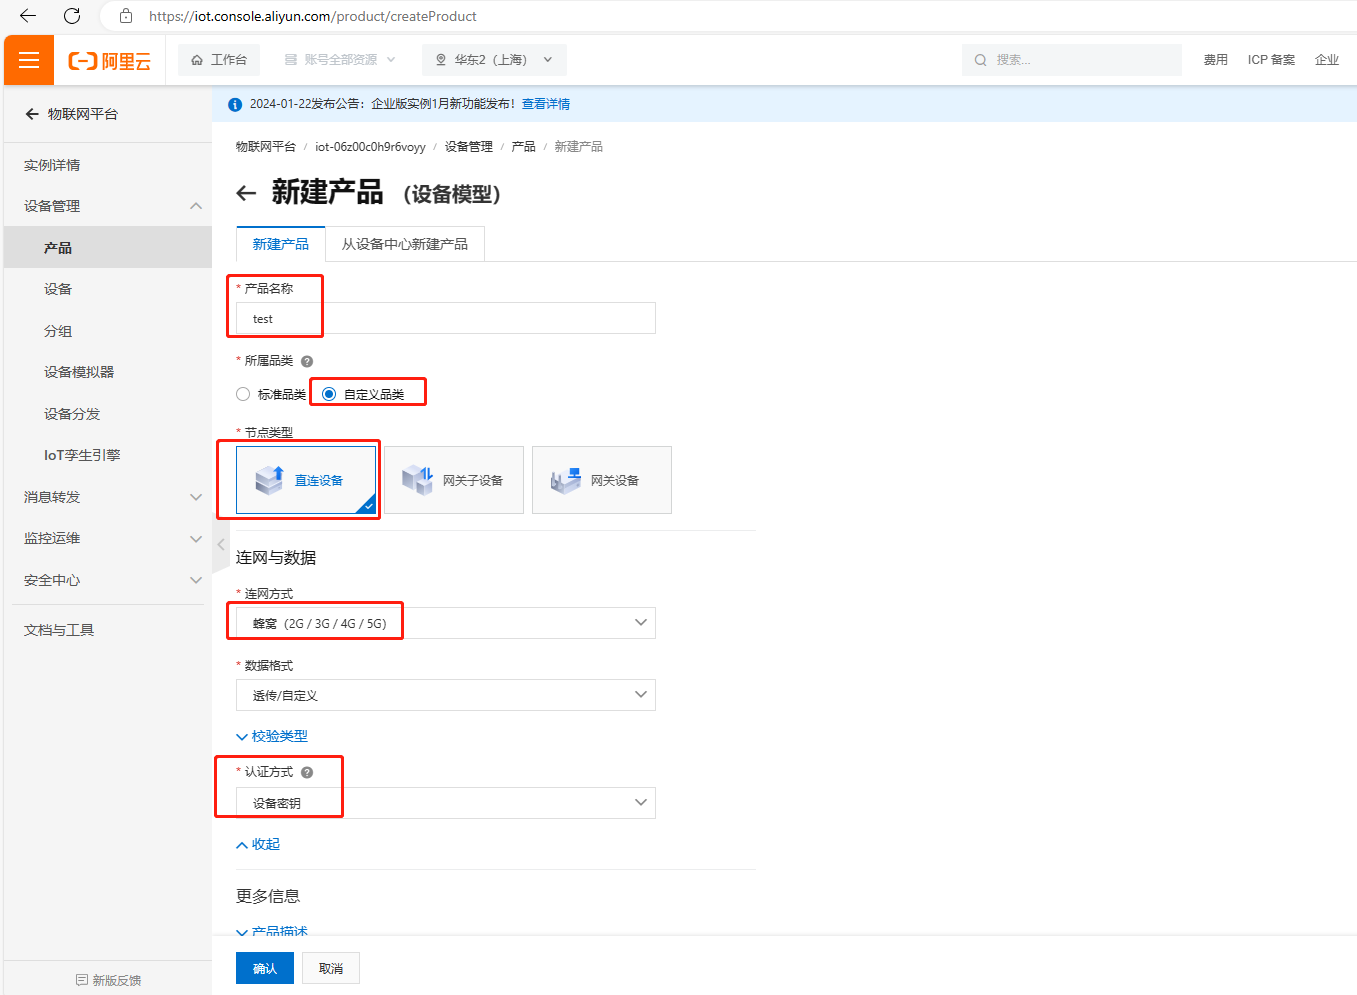Open the 连网方式 dropdown

click(x=446, y=623)
